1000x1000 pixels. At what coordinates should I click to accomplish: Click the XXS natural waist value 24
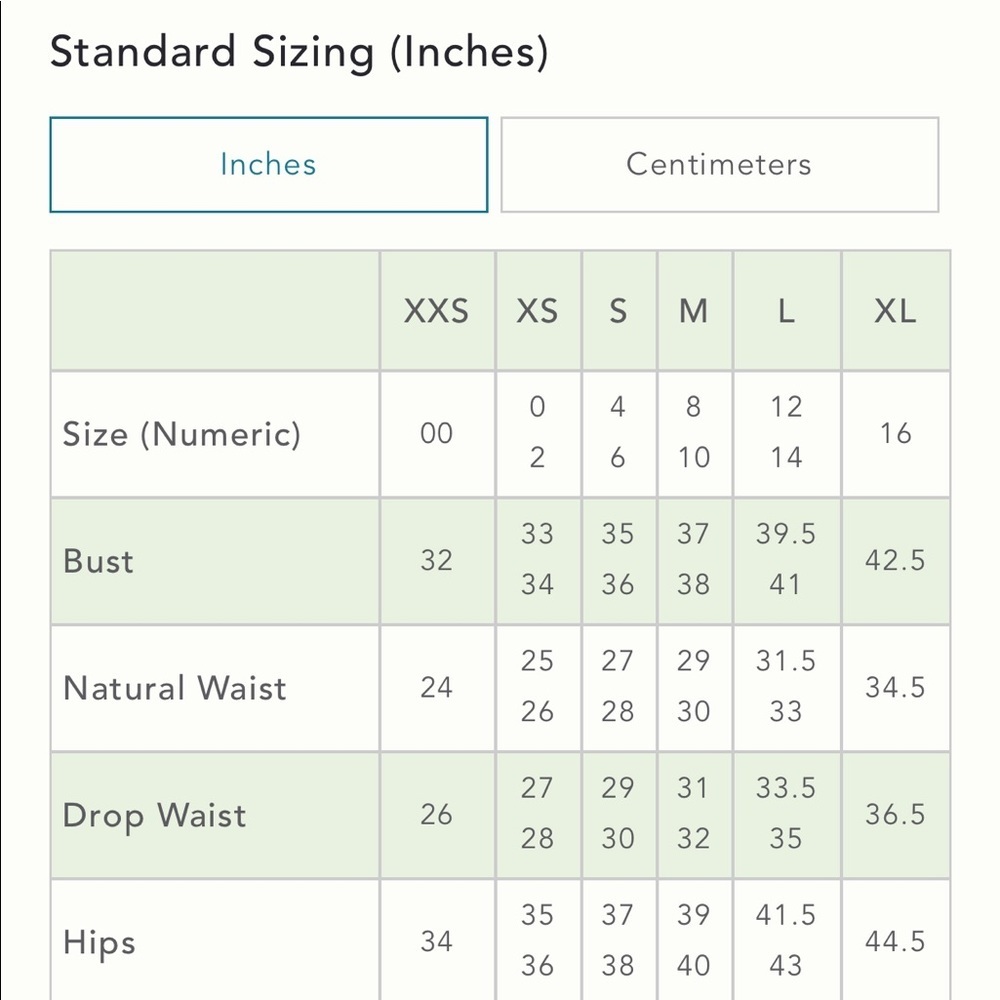pos(436,687)
